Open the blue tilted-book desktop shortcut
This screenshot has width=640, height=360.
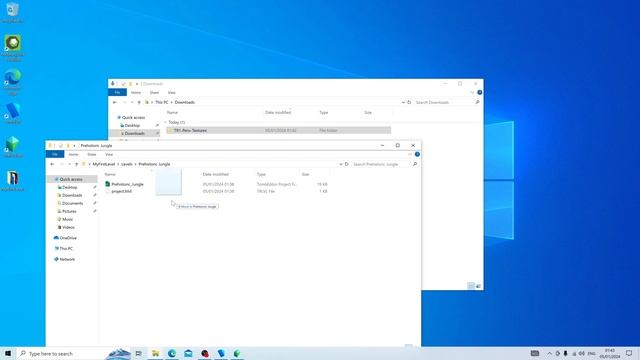[x=12, y=113]
